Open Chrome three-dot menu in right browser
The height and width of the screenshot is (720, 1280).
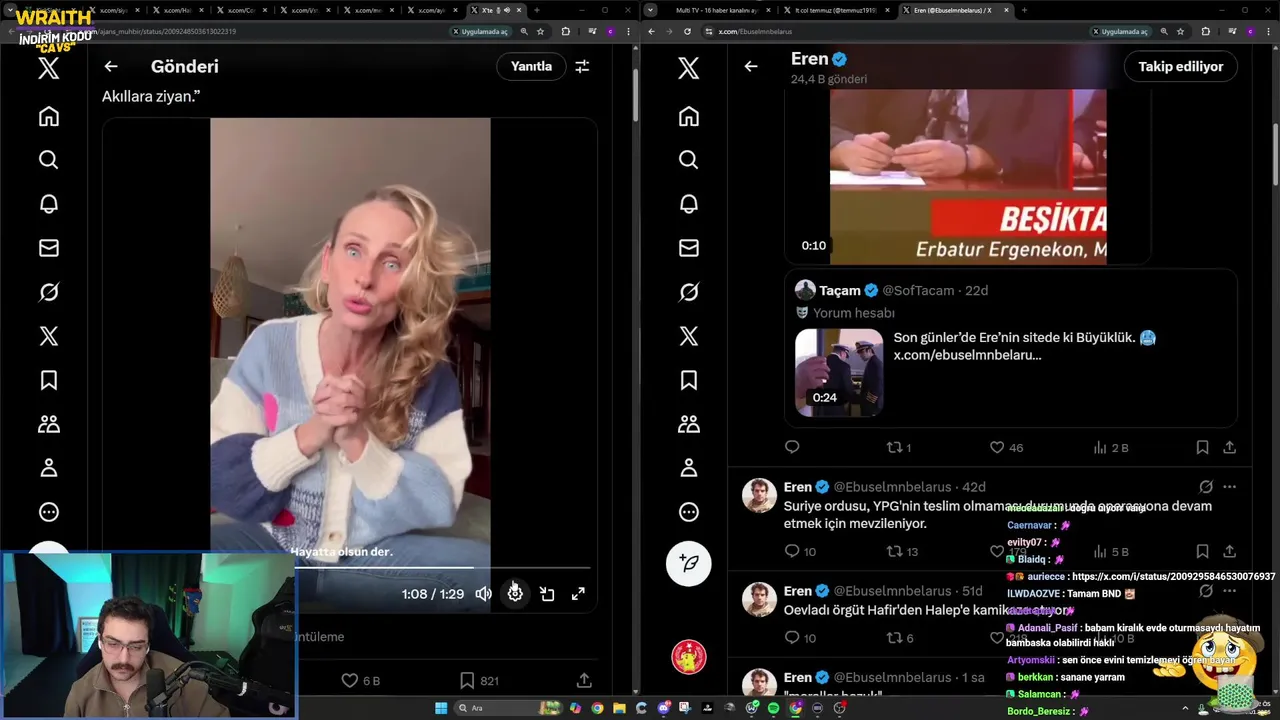1268,31
